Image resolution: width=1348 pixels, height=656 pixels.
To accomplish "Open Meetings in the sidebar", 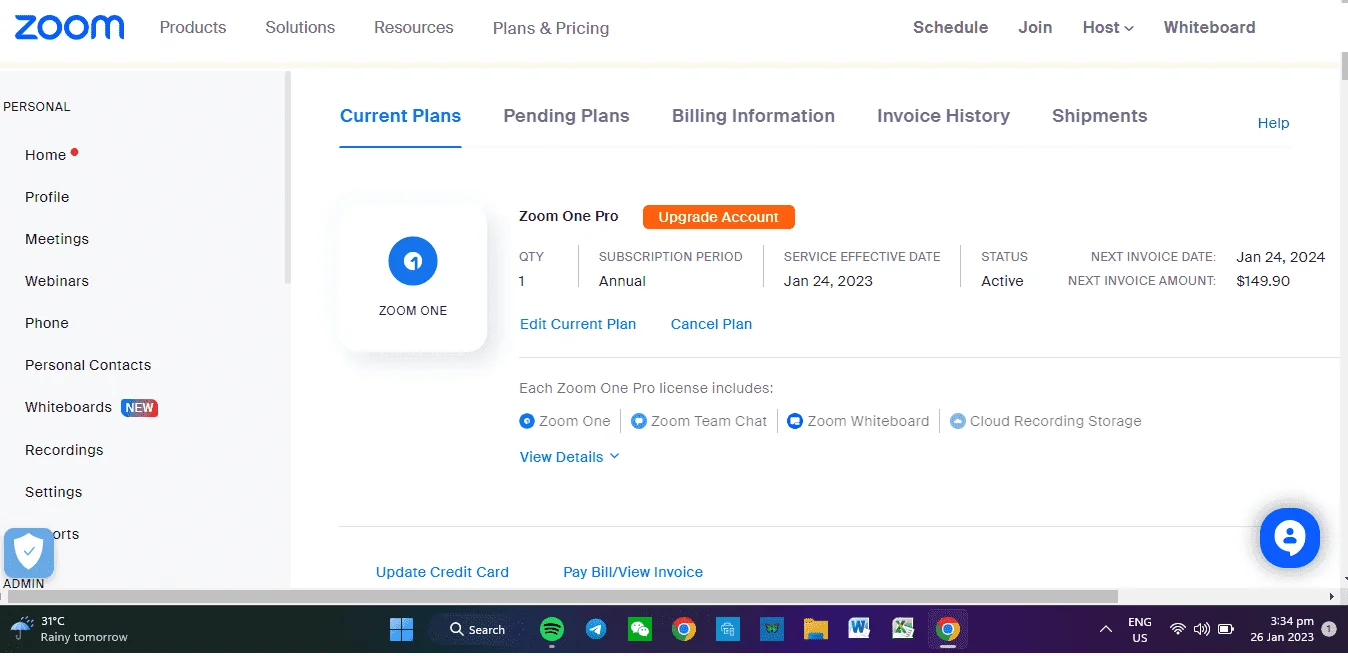I will point(57,239).
